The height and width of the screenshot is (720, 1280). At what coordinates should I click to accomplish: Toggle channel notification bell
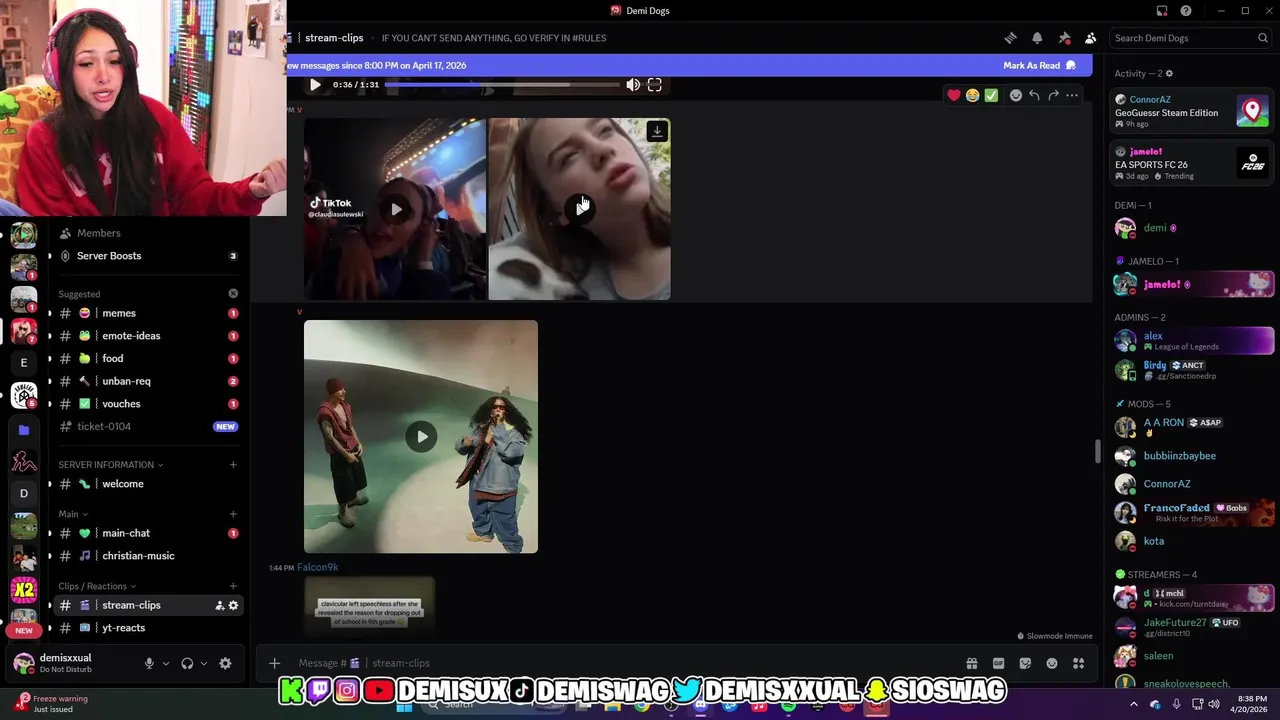pyautogui.click(x=1037, y=38)
